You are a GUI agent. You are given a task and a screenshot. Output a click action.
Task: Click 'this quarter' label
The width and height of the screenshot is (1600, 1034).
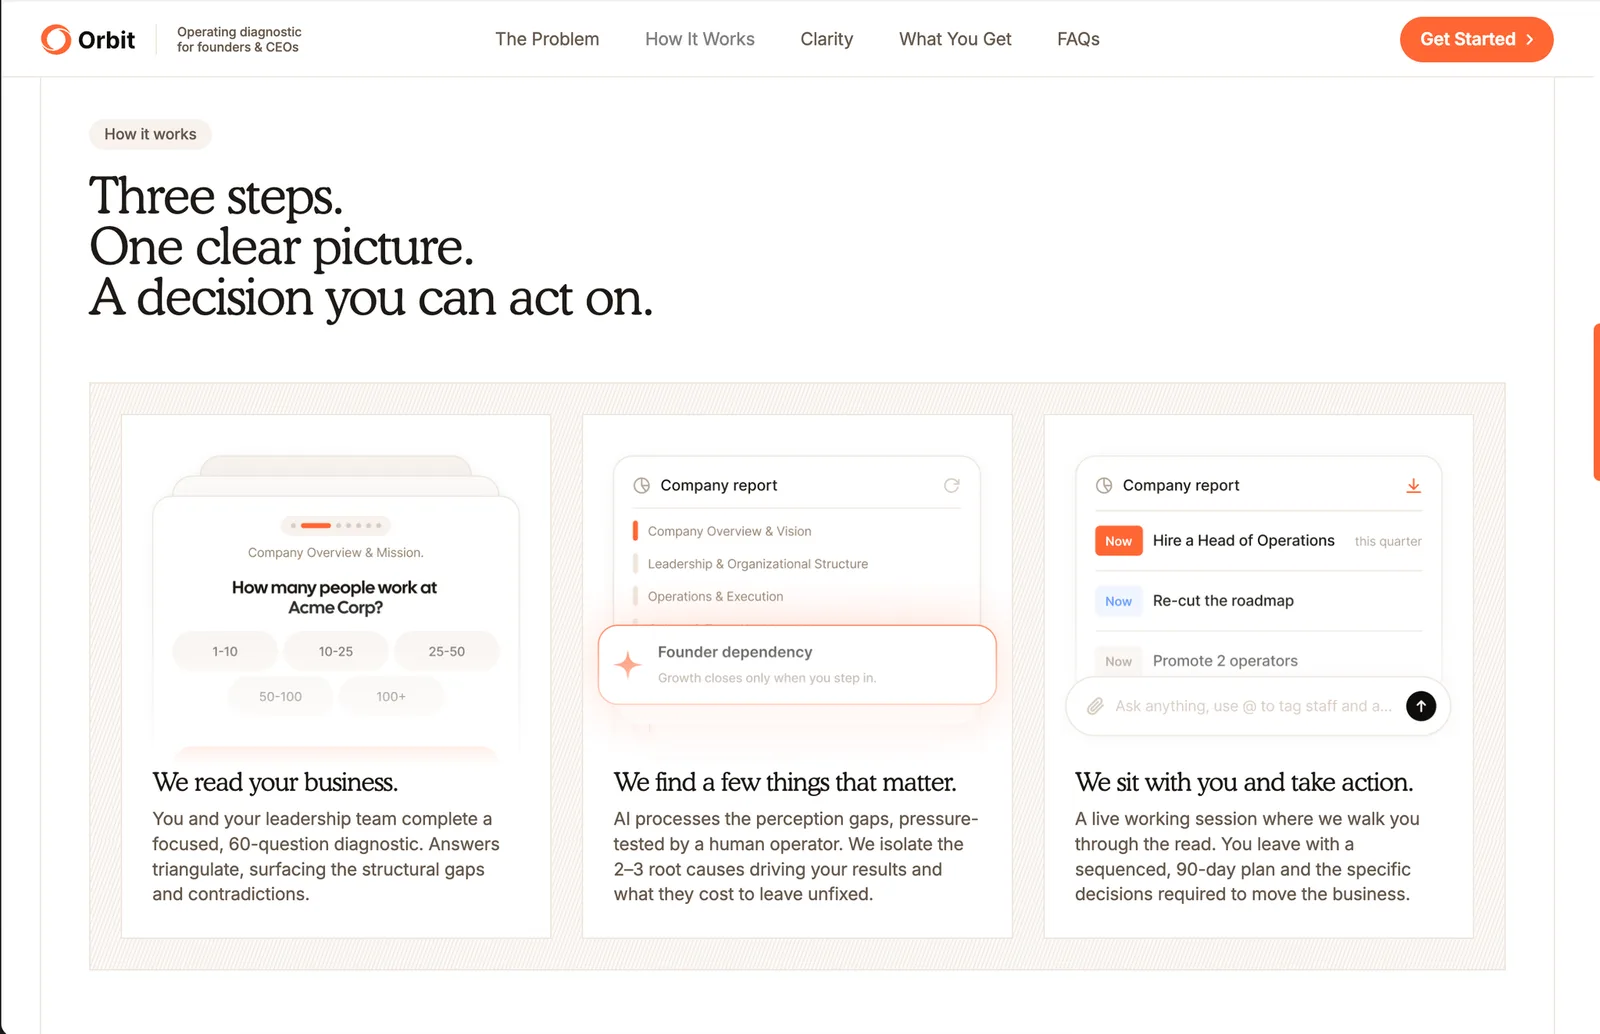click(x=1388, y=541)
